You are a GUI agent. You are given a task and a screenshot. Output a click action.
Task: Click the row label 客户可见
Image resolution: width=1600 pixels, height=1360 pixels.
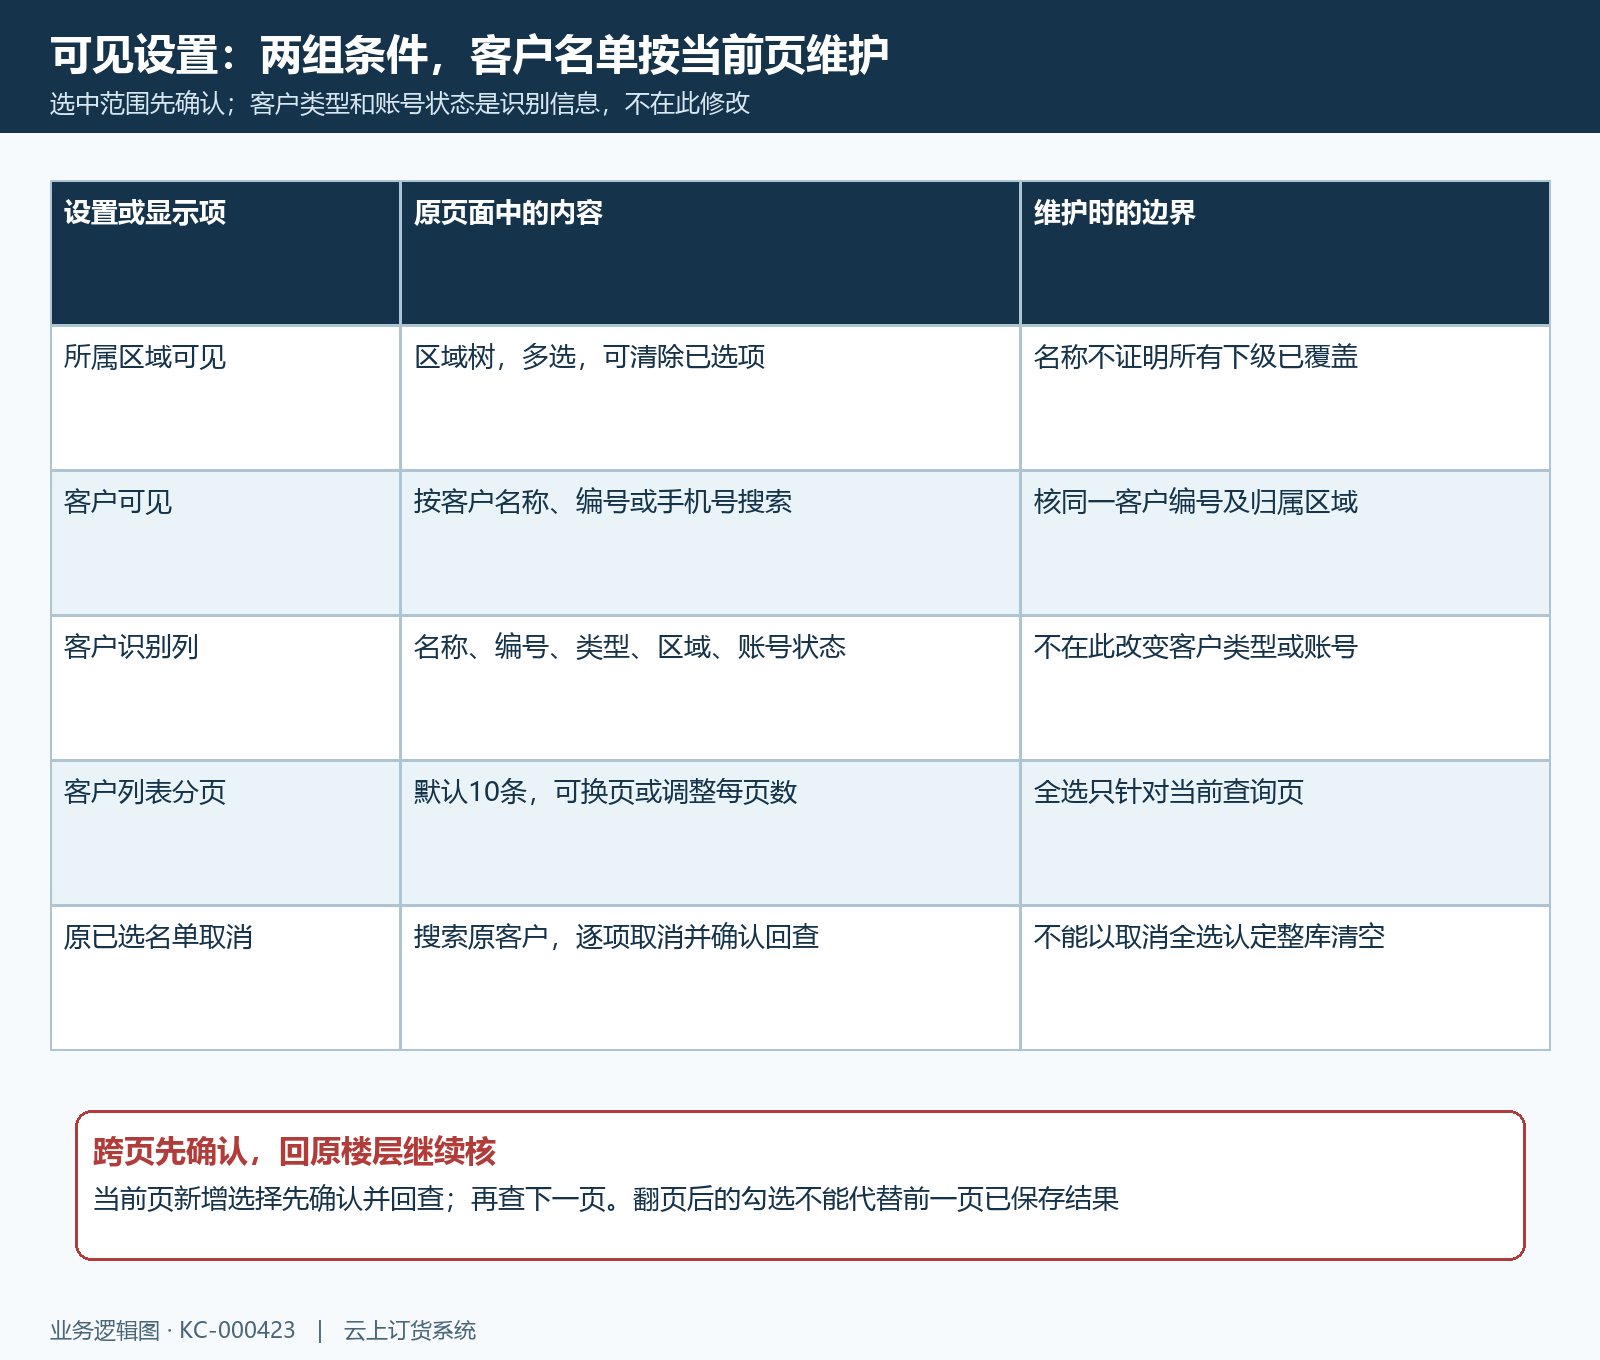(226, 543)
